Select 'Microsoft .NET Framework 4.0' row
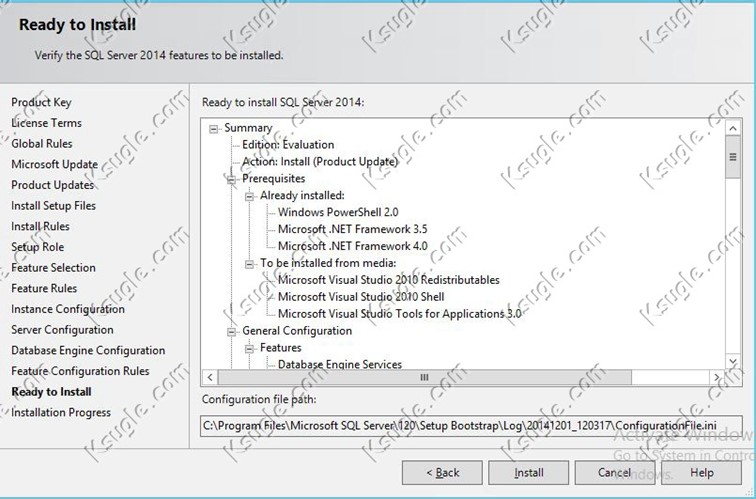The width and height of the screenshot is (756, 499). coord(352,246)
